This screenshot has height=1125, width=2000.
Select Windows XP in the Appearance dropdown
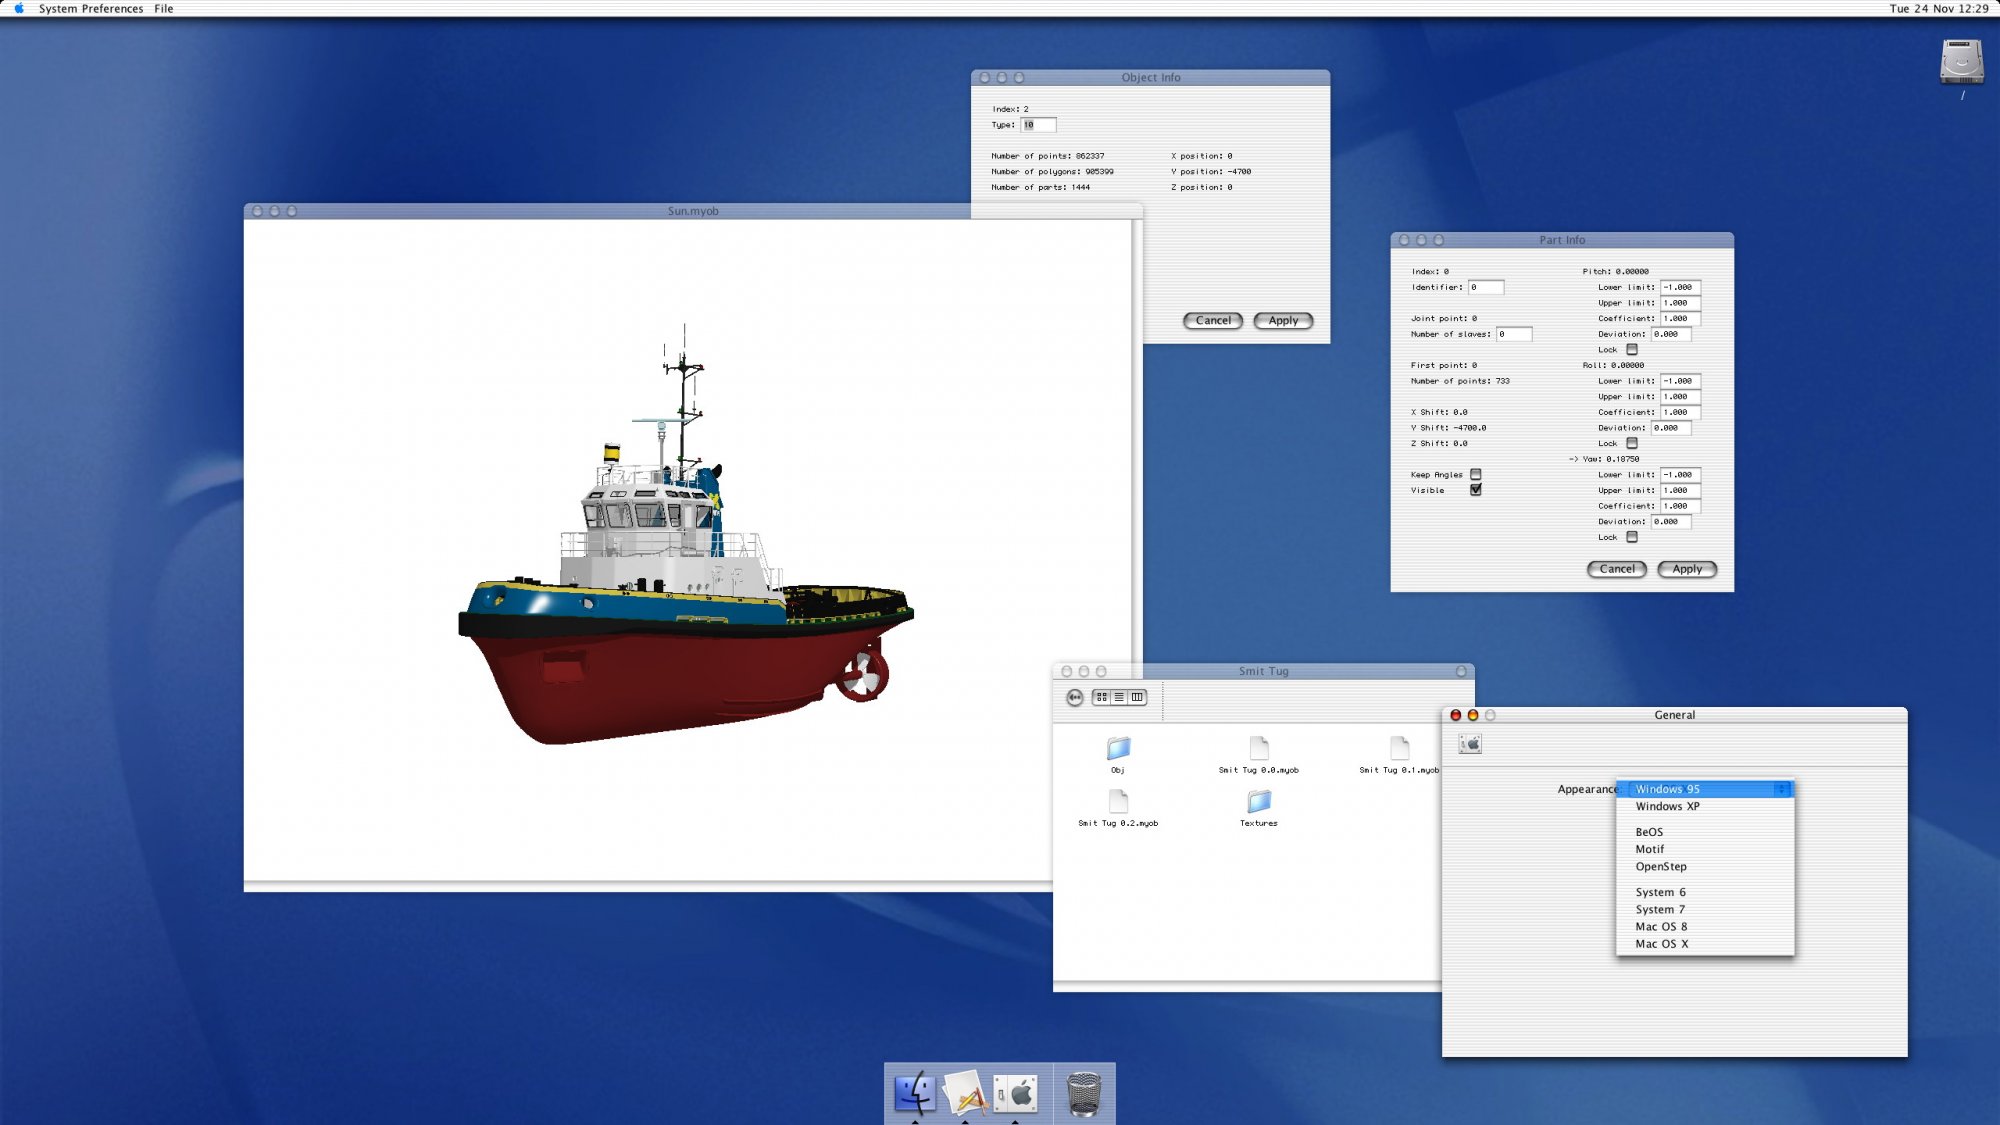point(1667,806)
